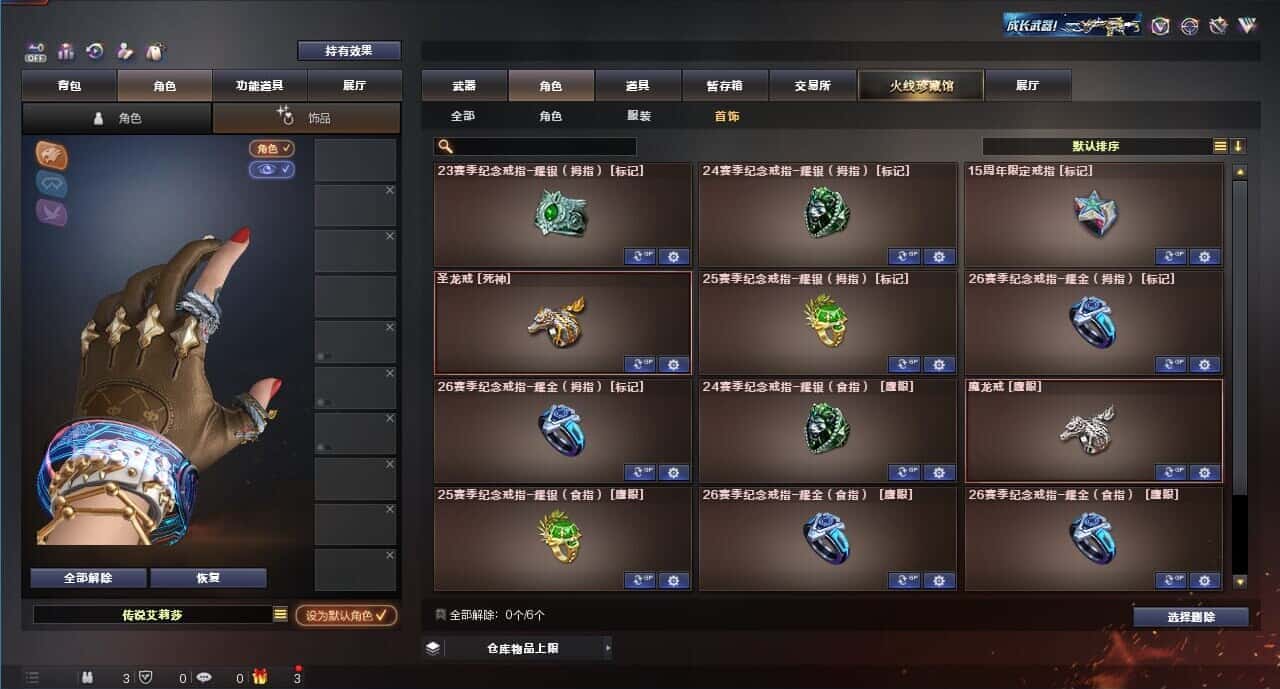
Task: Select the purple wing accessory category icon
Action: [51, 212]
